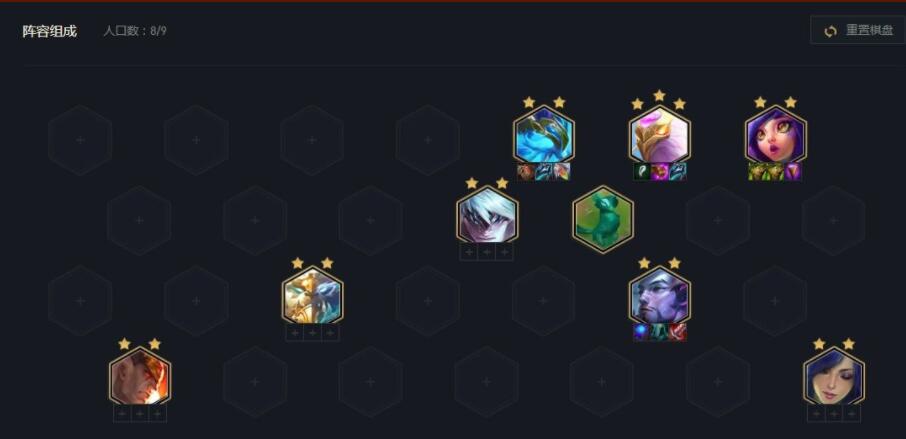Click the blue orb item under bearded champion
Image resolution: width=906 pixels, height=439 pixels.
(x=641, y=332)
